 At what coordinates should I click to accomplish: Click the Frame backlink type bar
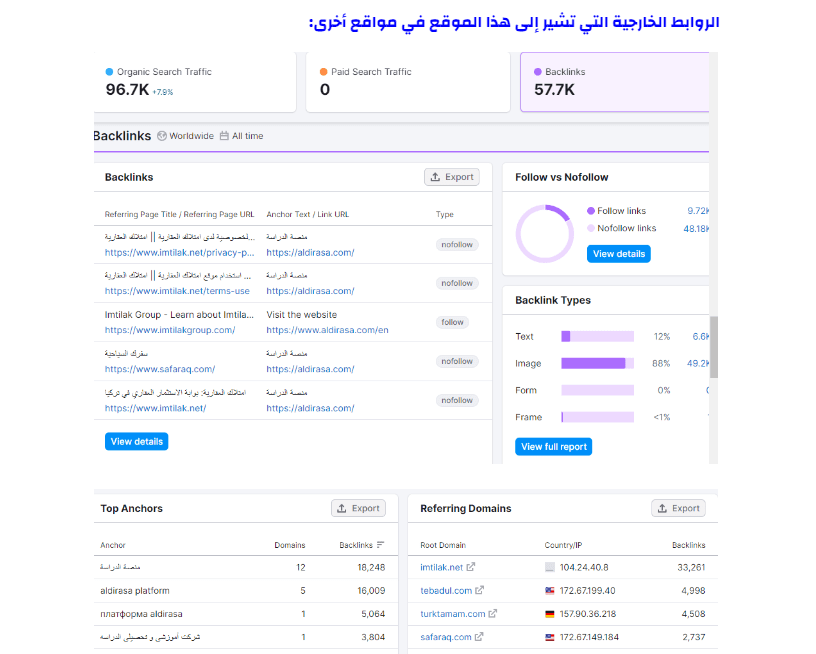[x=597, y=417]
